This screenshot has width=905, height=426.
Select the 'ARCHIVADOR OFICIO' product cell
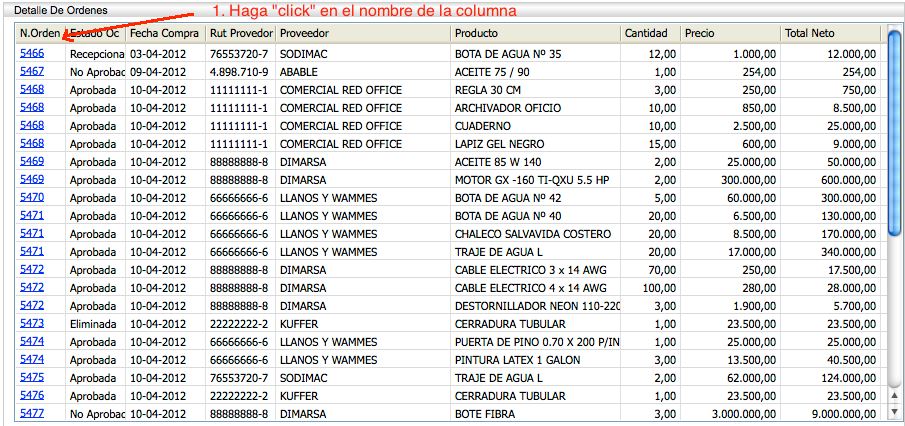point(536,108)
